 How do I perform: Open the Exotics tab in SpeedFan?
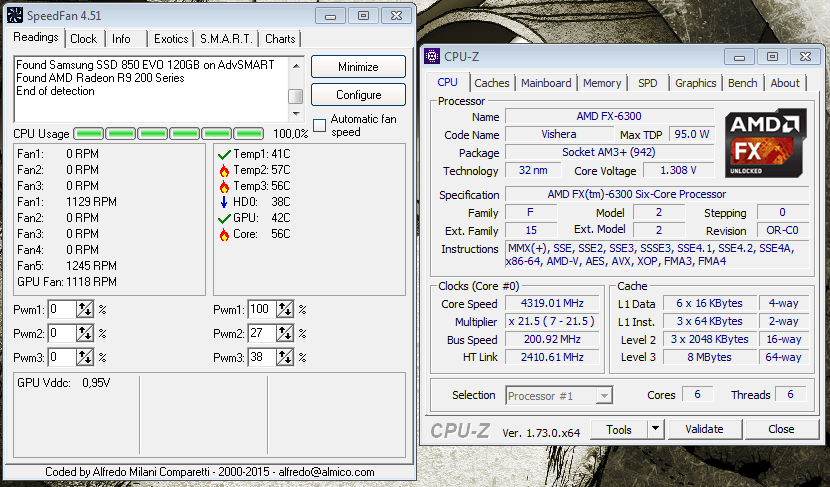(171, 39)
